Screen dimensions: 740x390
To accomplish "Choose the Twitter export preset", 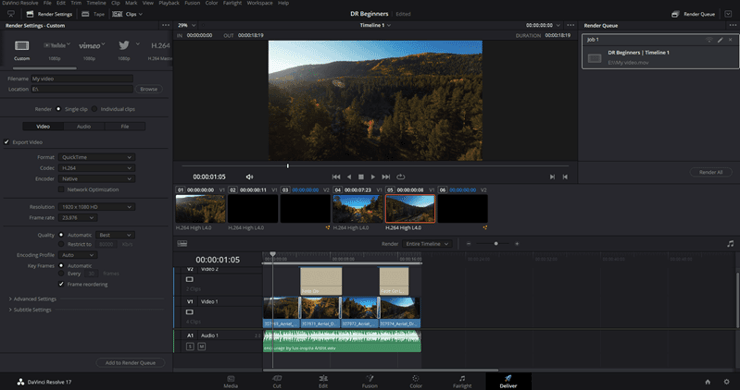I will 124,45.
